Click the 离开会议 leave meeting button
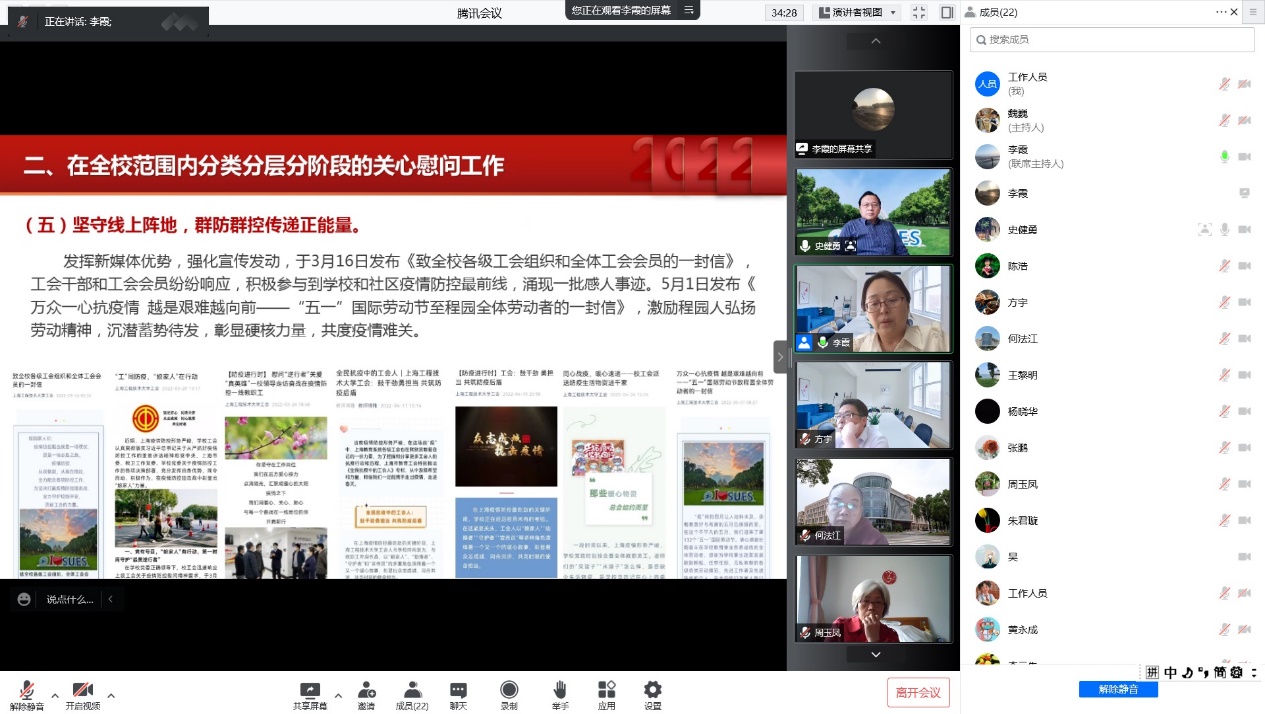Viewport: 1265px width, 714px height. tap(917, 692)
